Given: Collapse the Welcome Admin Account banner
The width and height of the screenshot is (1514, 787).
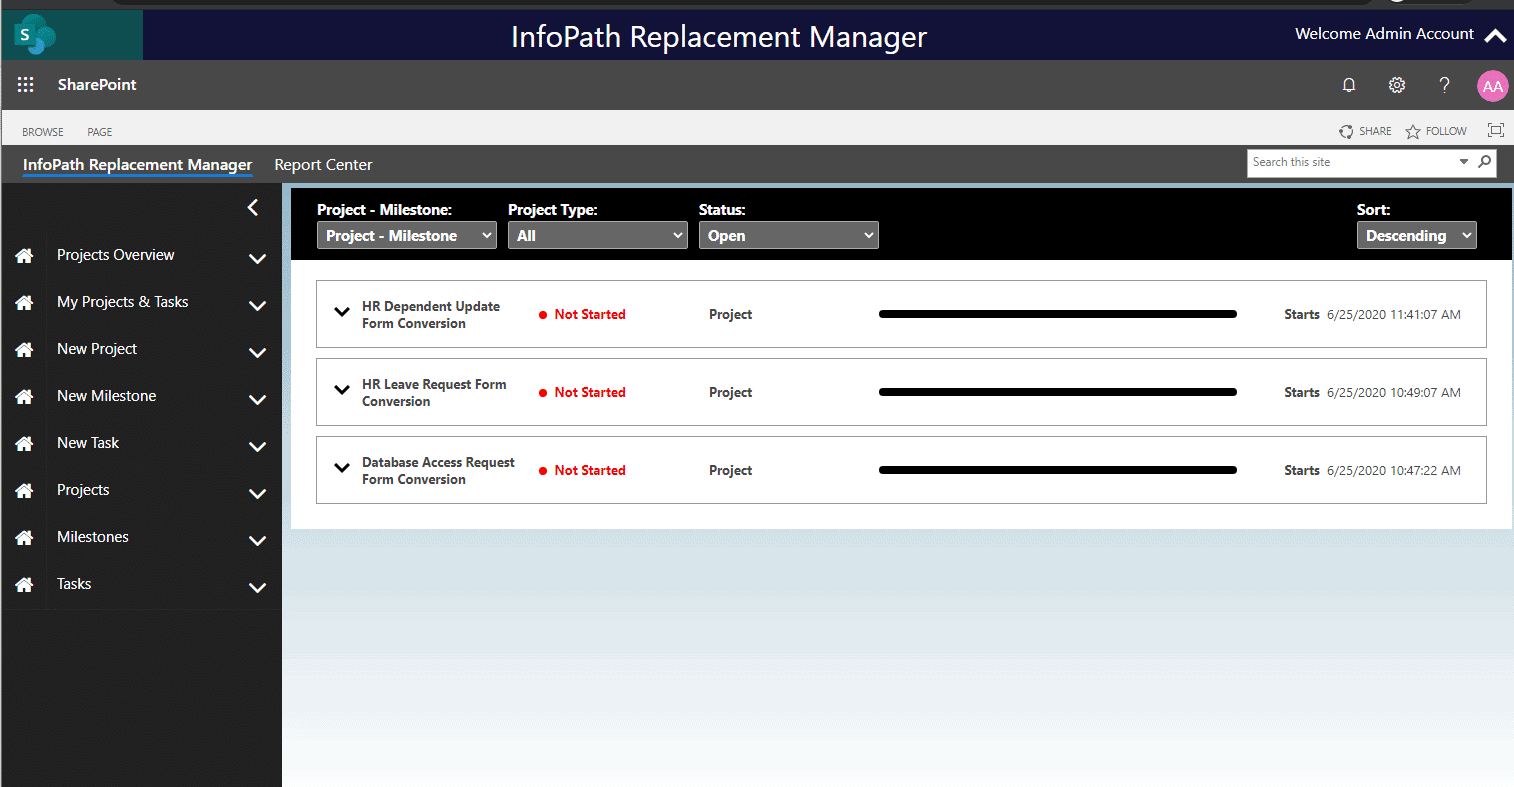Looking at the screenshot, I should tap(1495, 36).
